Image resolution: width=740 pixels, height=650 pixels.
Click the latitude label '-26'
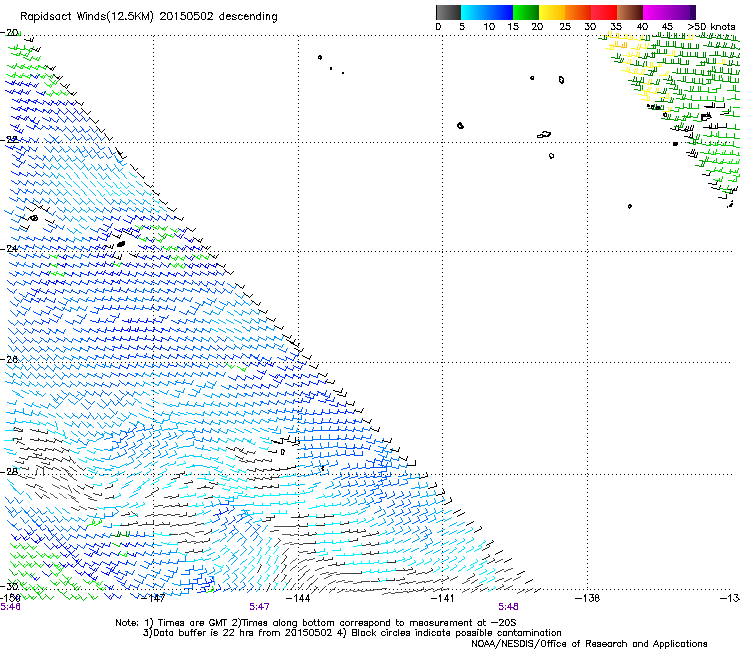(9, 360)
